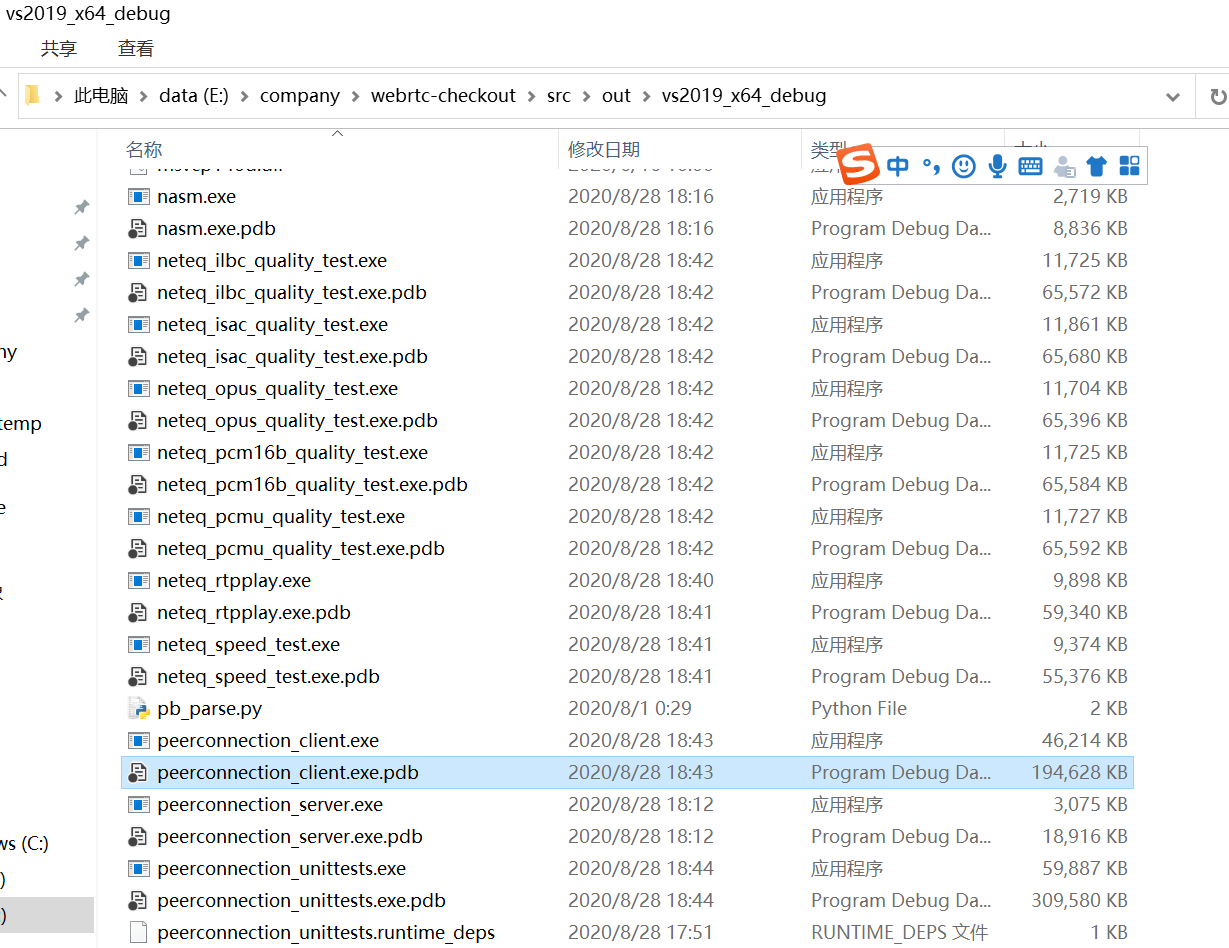This screenshot has height=948, width=1229.
Task: Select neteq_ilbc_quality_test.exe.pdb file
Action: tap(292, 293)
